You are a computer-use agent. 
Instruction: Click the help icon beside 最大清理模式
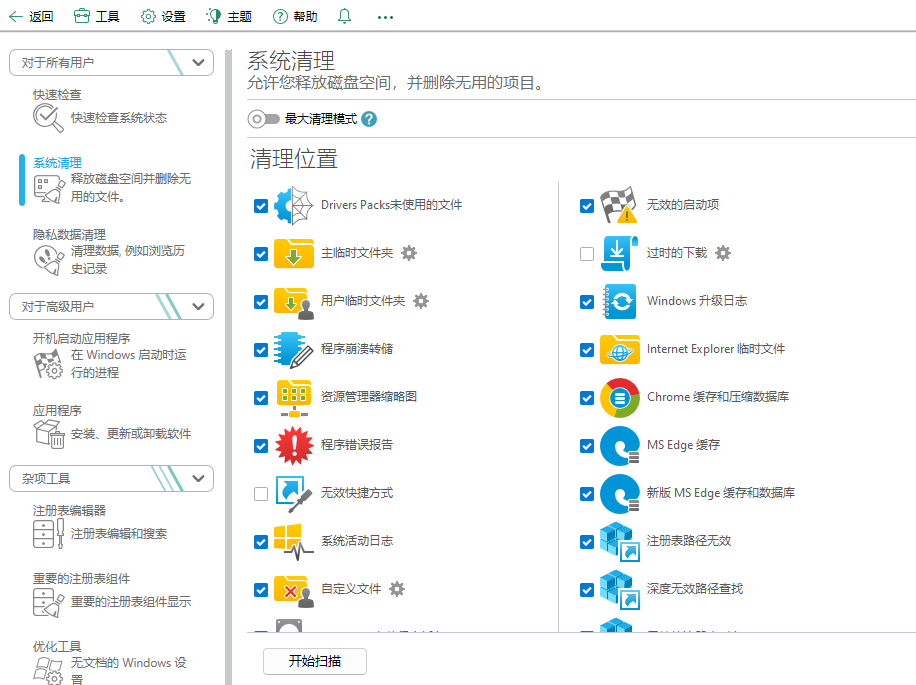point(369,119)
